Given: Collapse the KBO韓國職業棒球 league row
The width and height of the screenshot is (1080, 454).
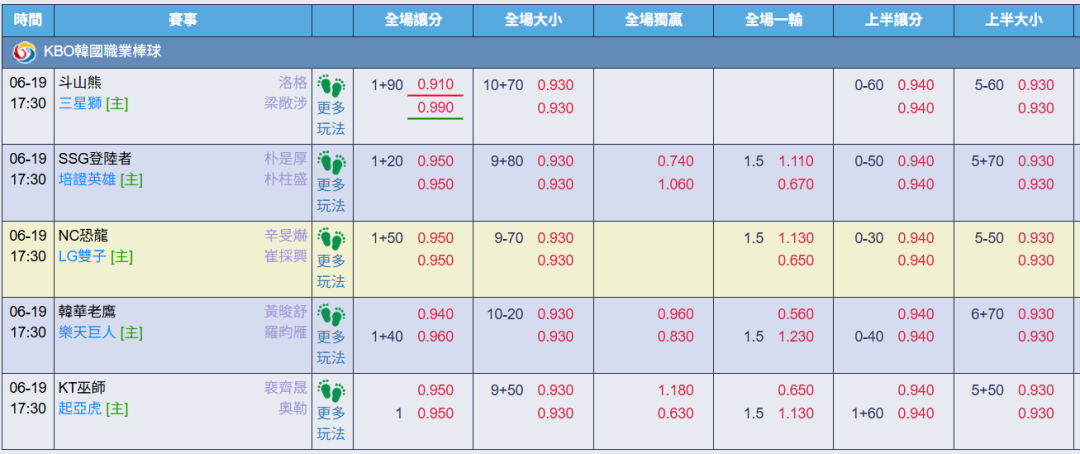Looking at the screenshot, I should (540, 52).
